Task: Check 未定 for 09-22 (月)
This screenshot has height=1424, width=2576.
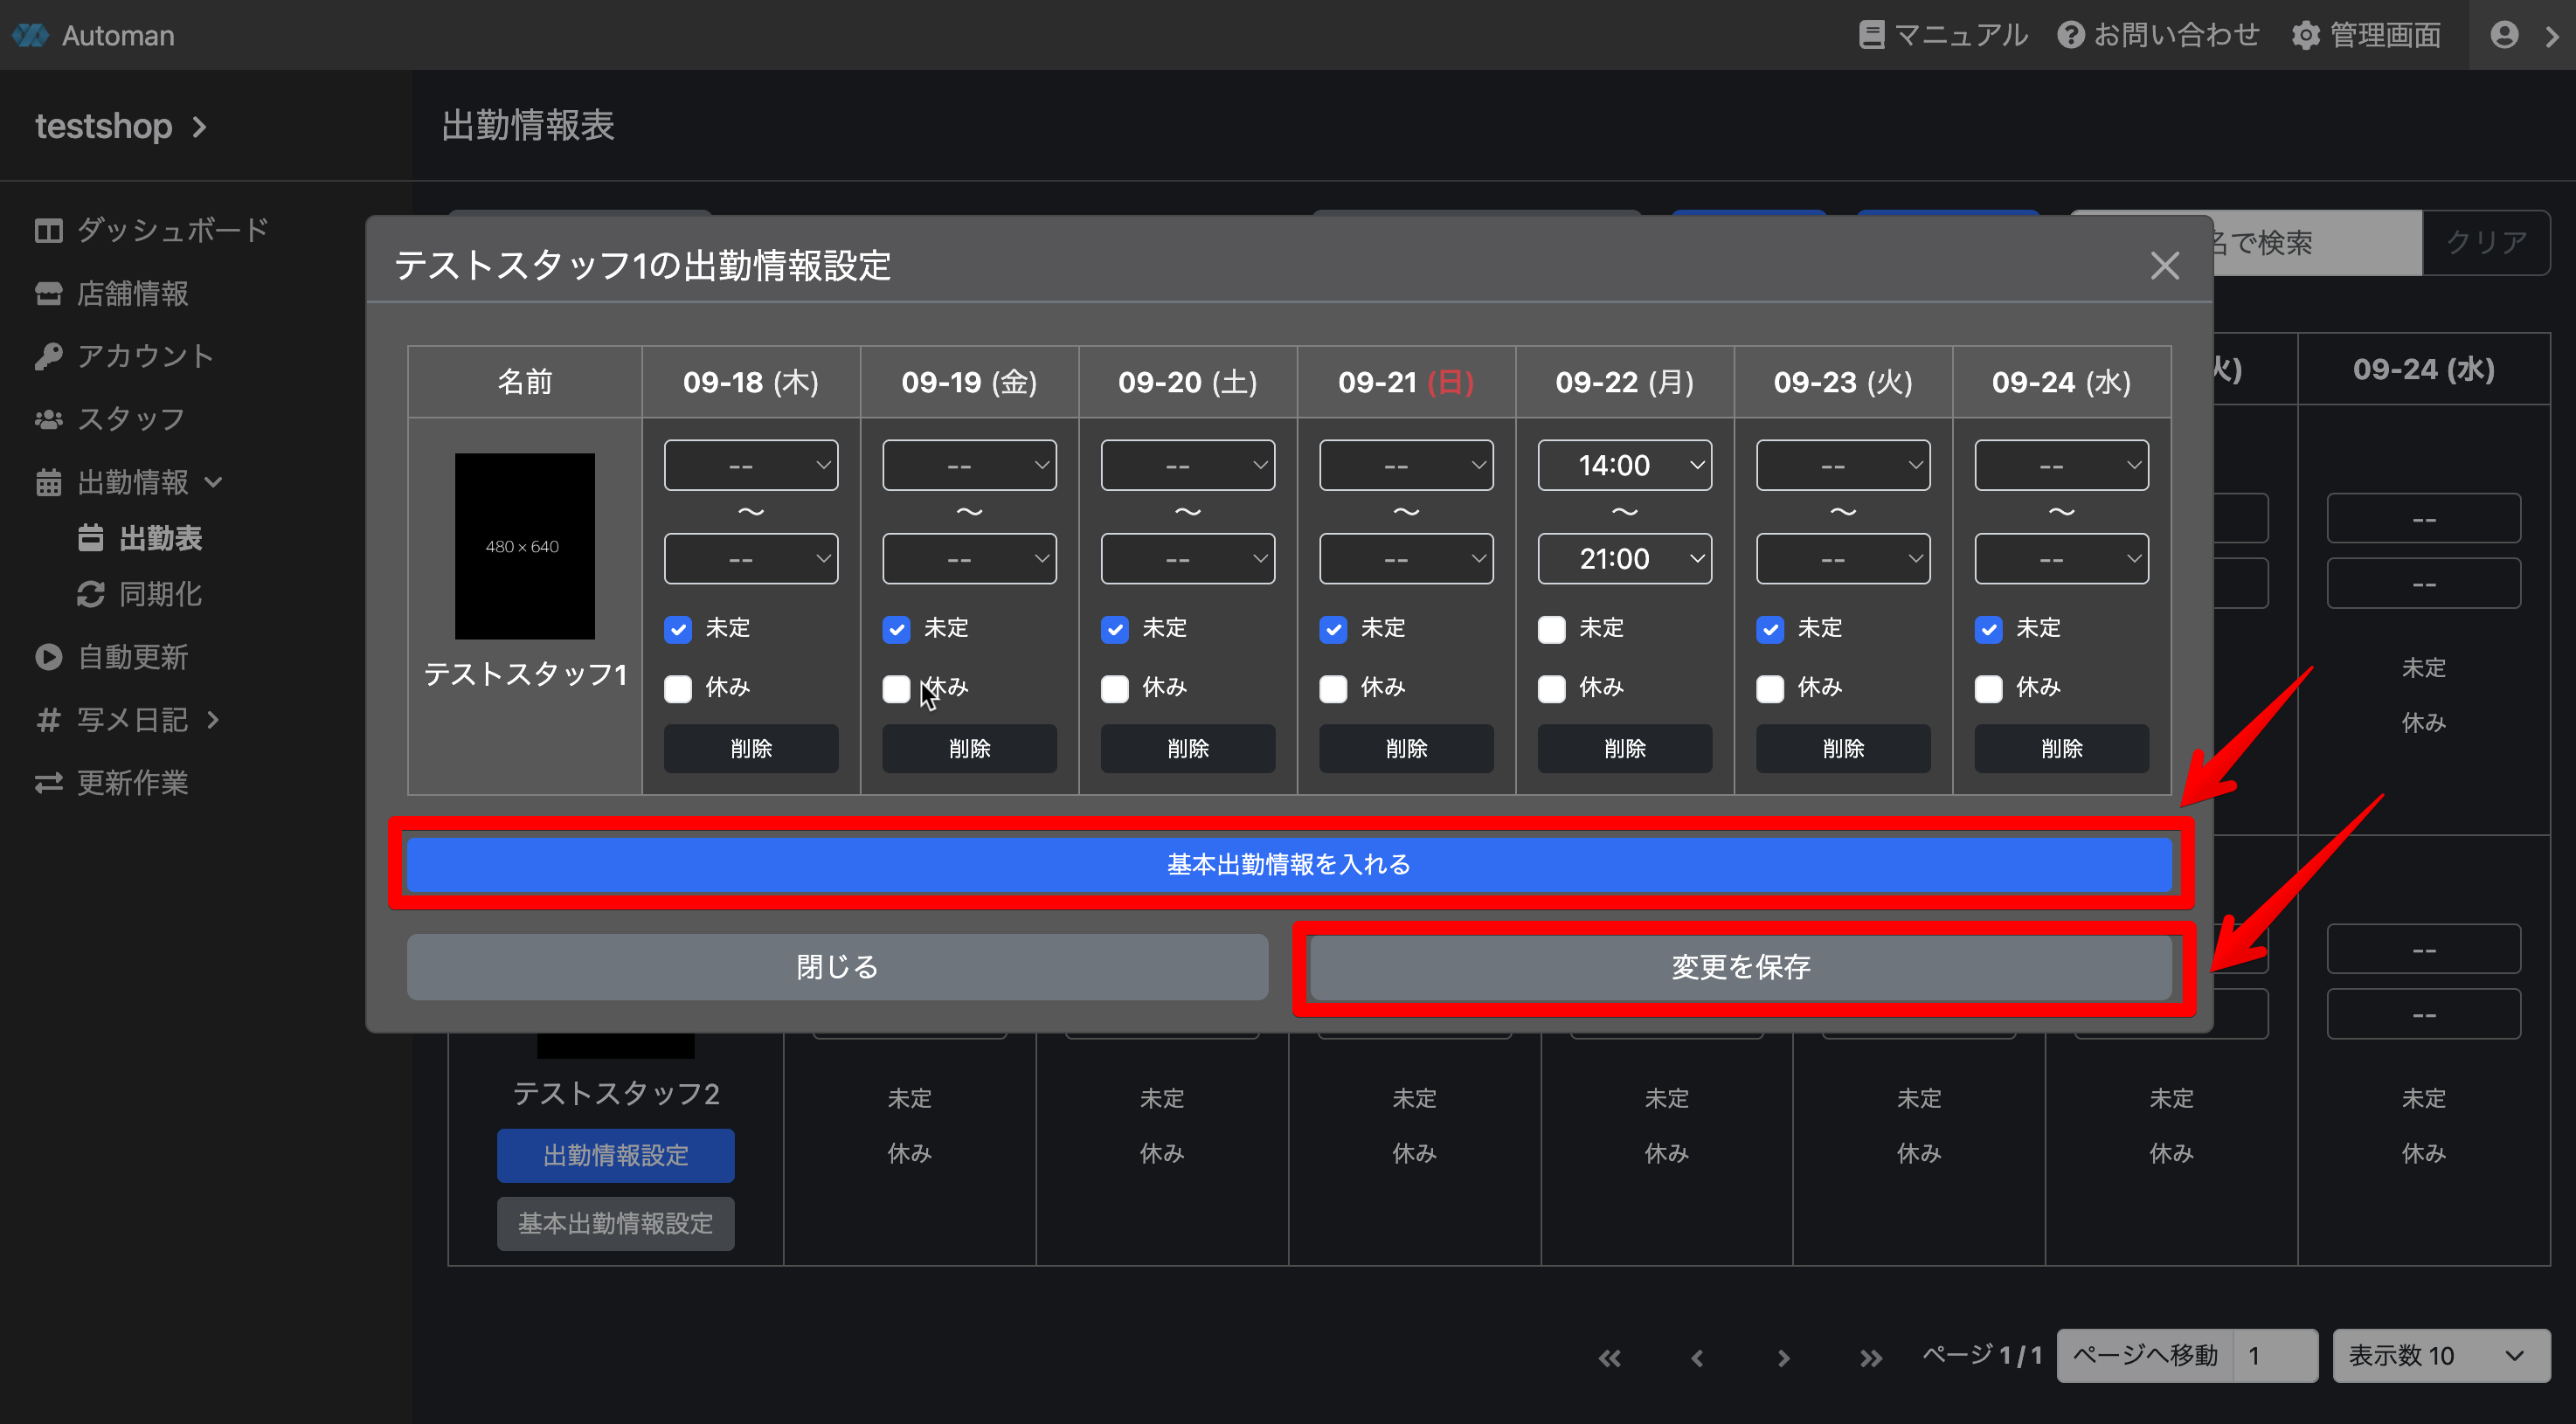Action: point(1551,629)
